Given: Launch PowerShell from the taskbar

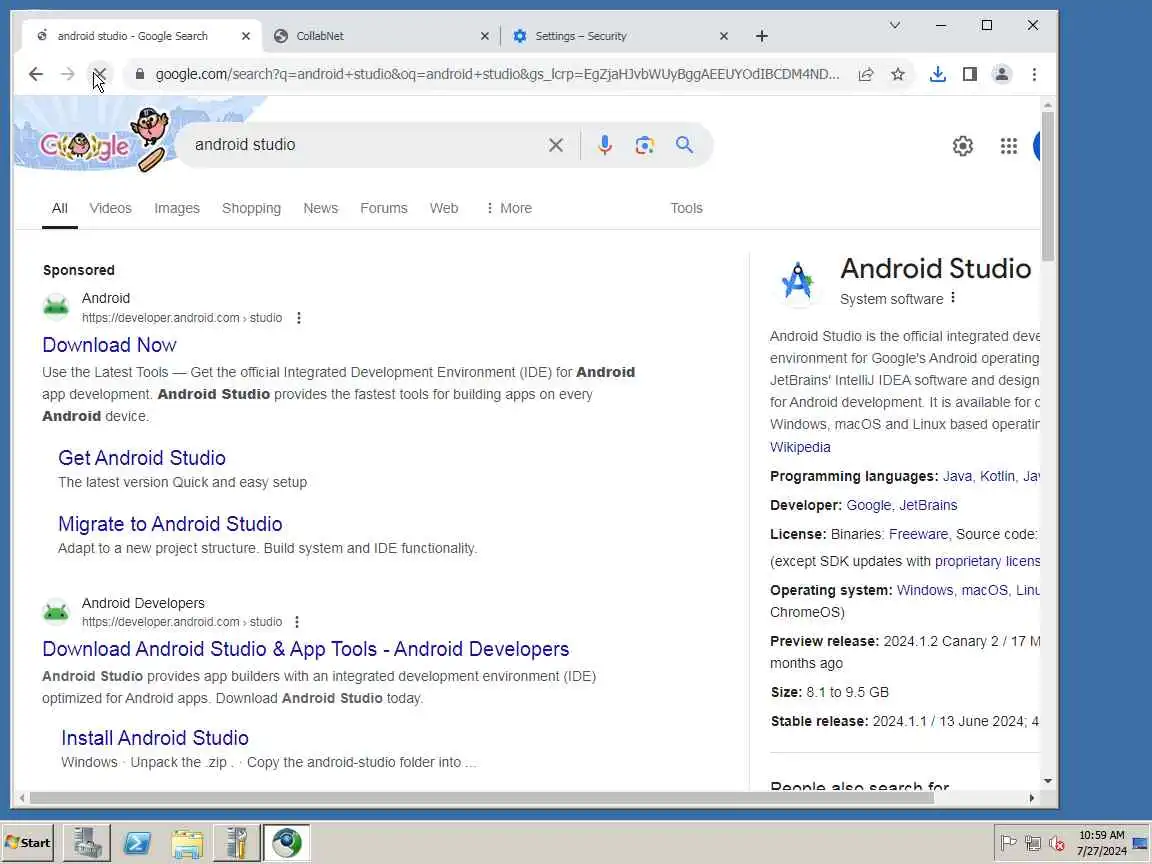Looking at the screenshot, I should click(137, 843).
